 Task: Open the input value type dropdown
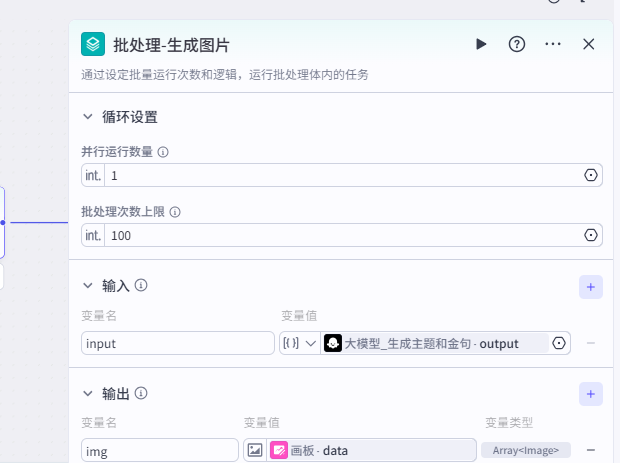[x=300, y=343]
